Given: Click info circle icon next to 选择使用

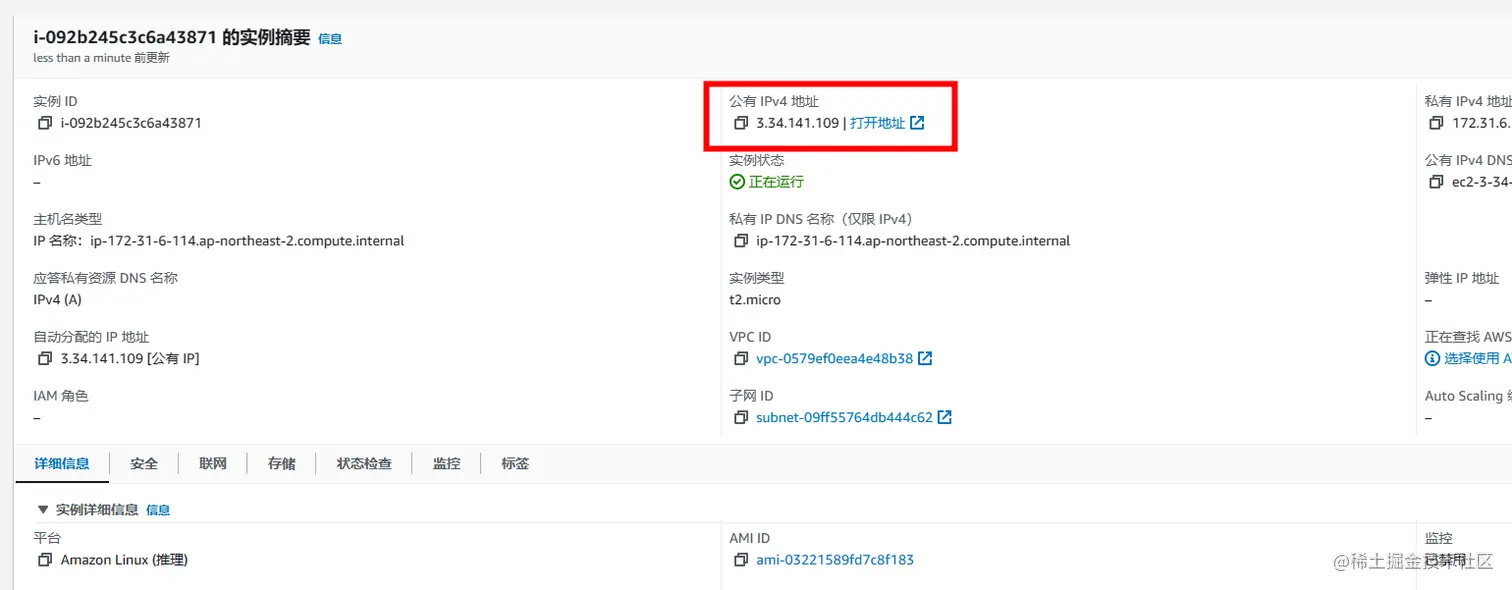Looking at the screenshot, I should [1433, 358].
